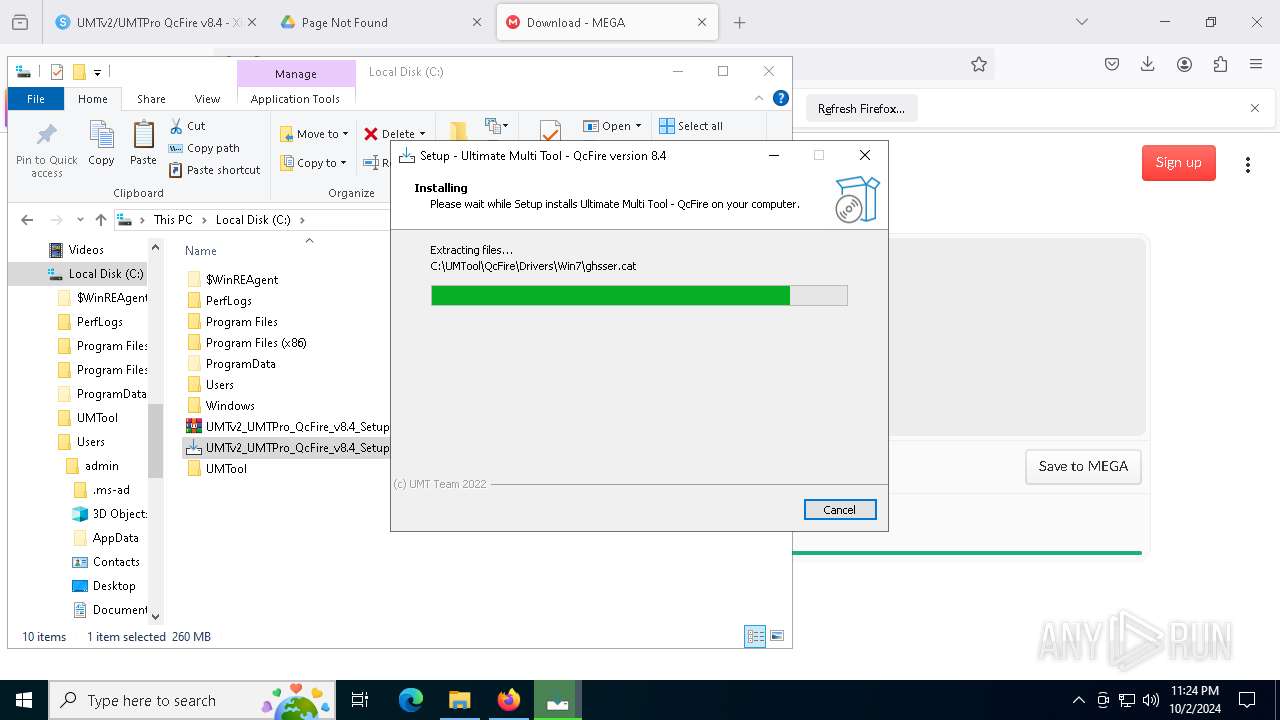Click Paste shortcut in the ribbon
1280x720 pixels.
[x=214, y=170]
